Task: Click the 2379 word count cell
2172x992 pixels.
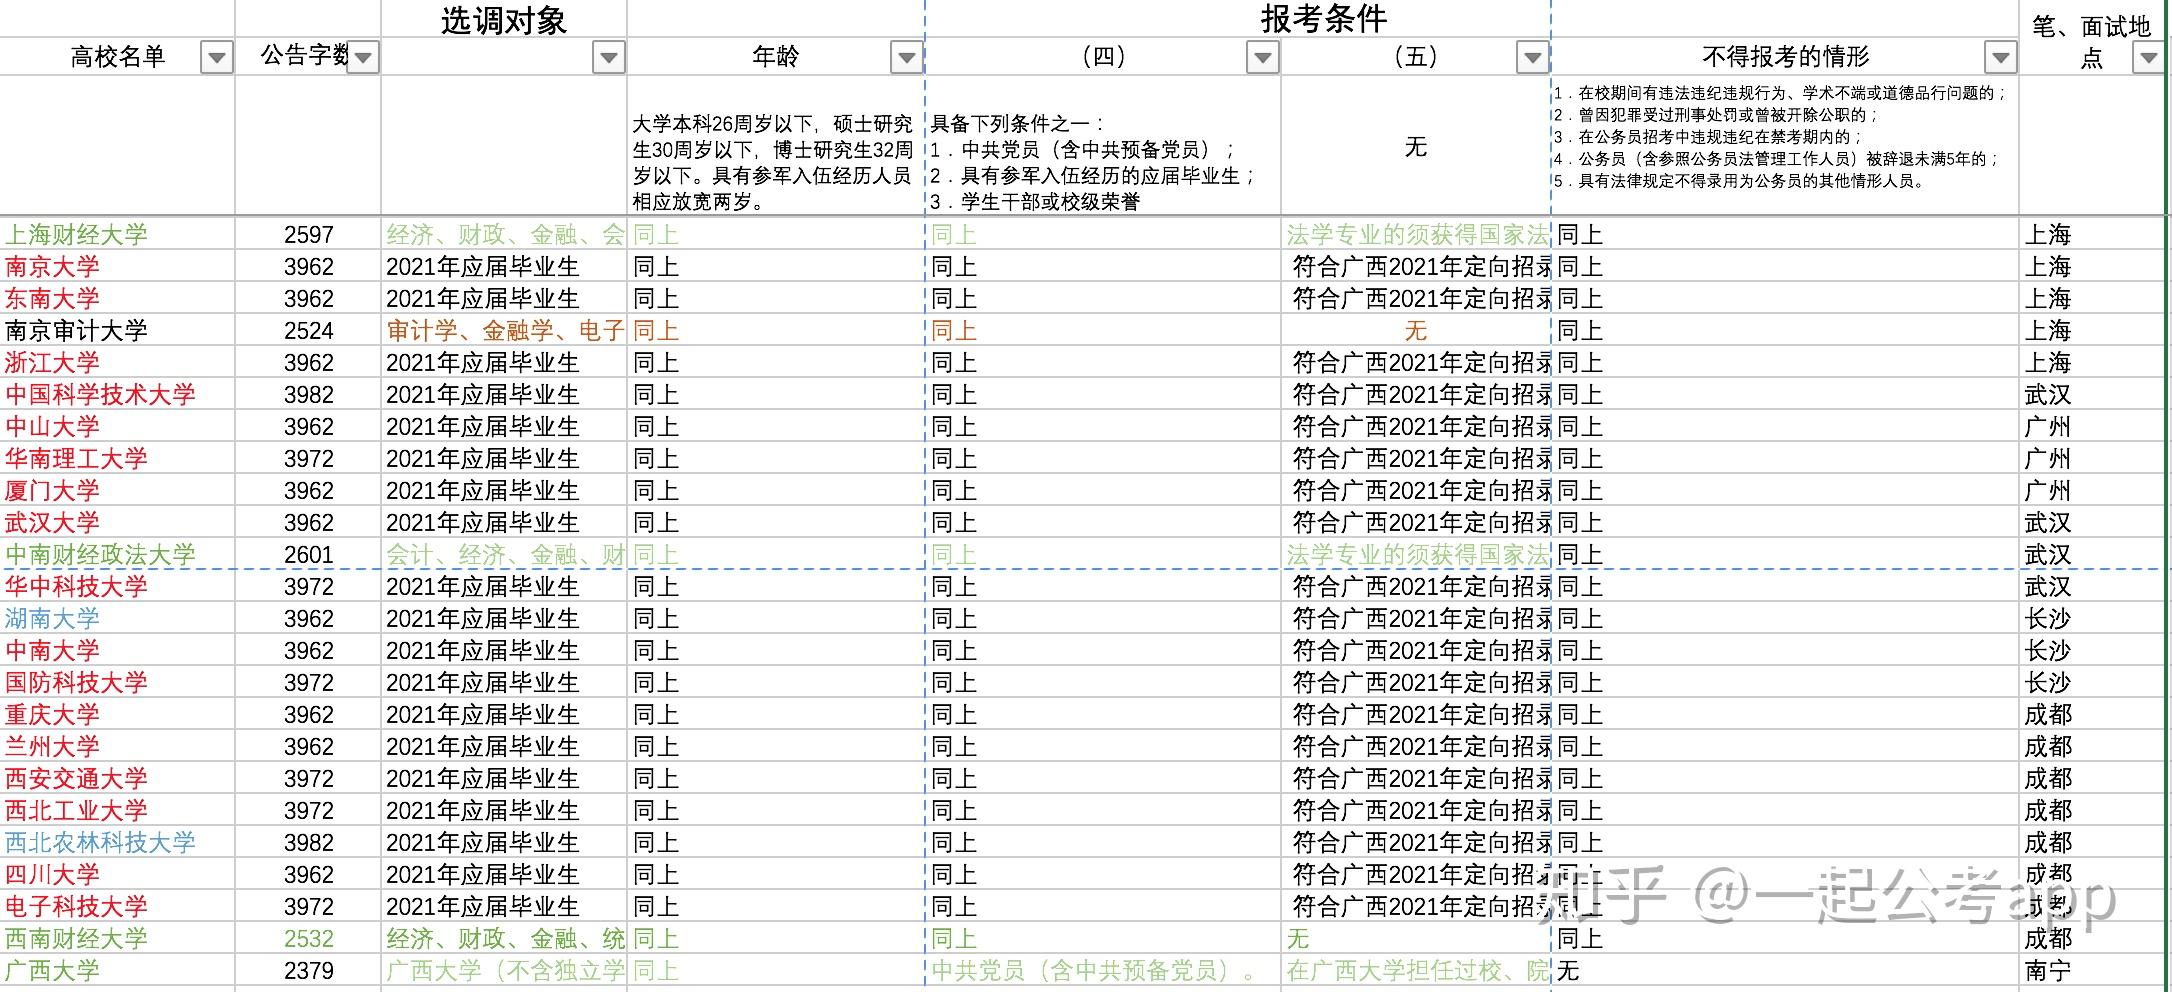Action: click(x=308, y=971)
